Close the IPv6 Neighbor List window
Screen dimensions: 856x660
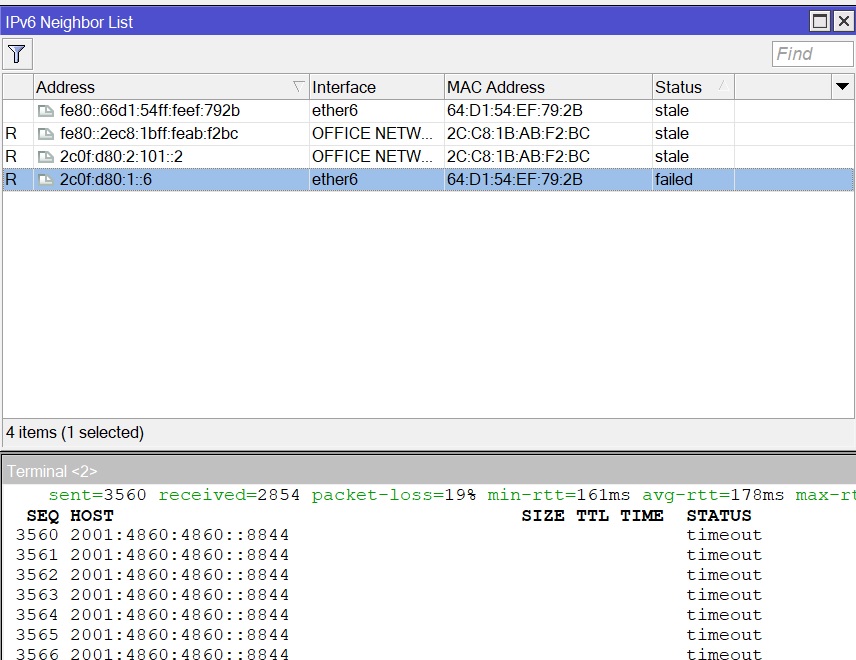coord(841,21)
